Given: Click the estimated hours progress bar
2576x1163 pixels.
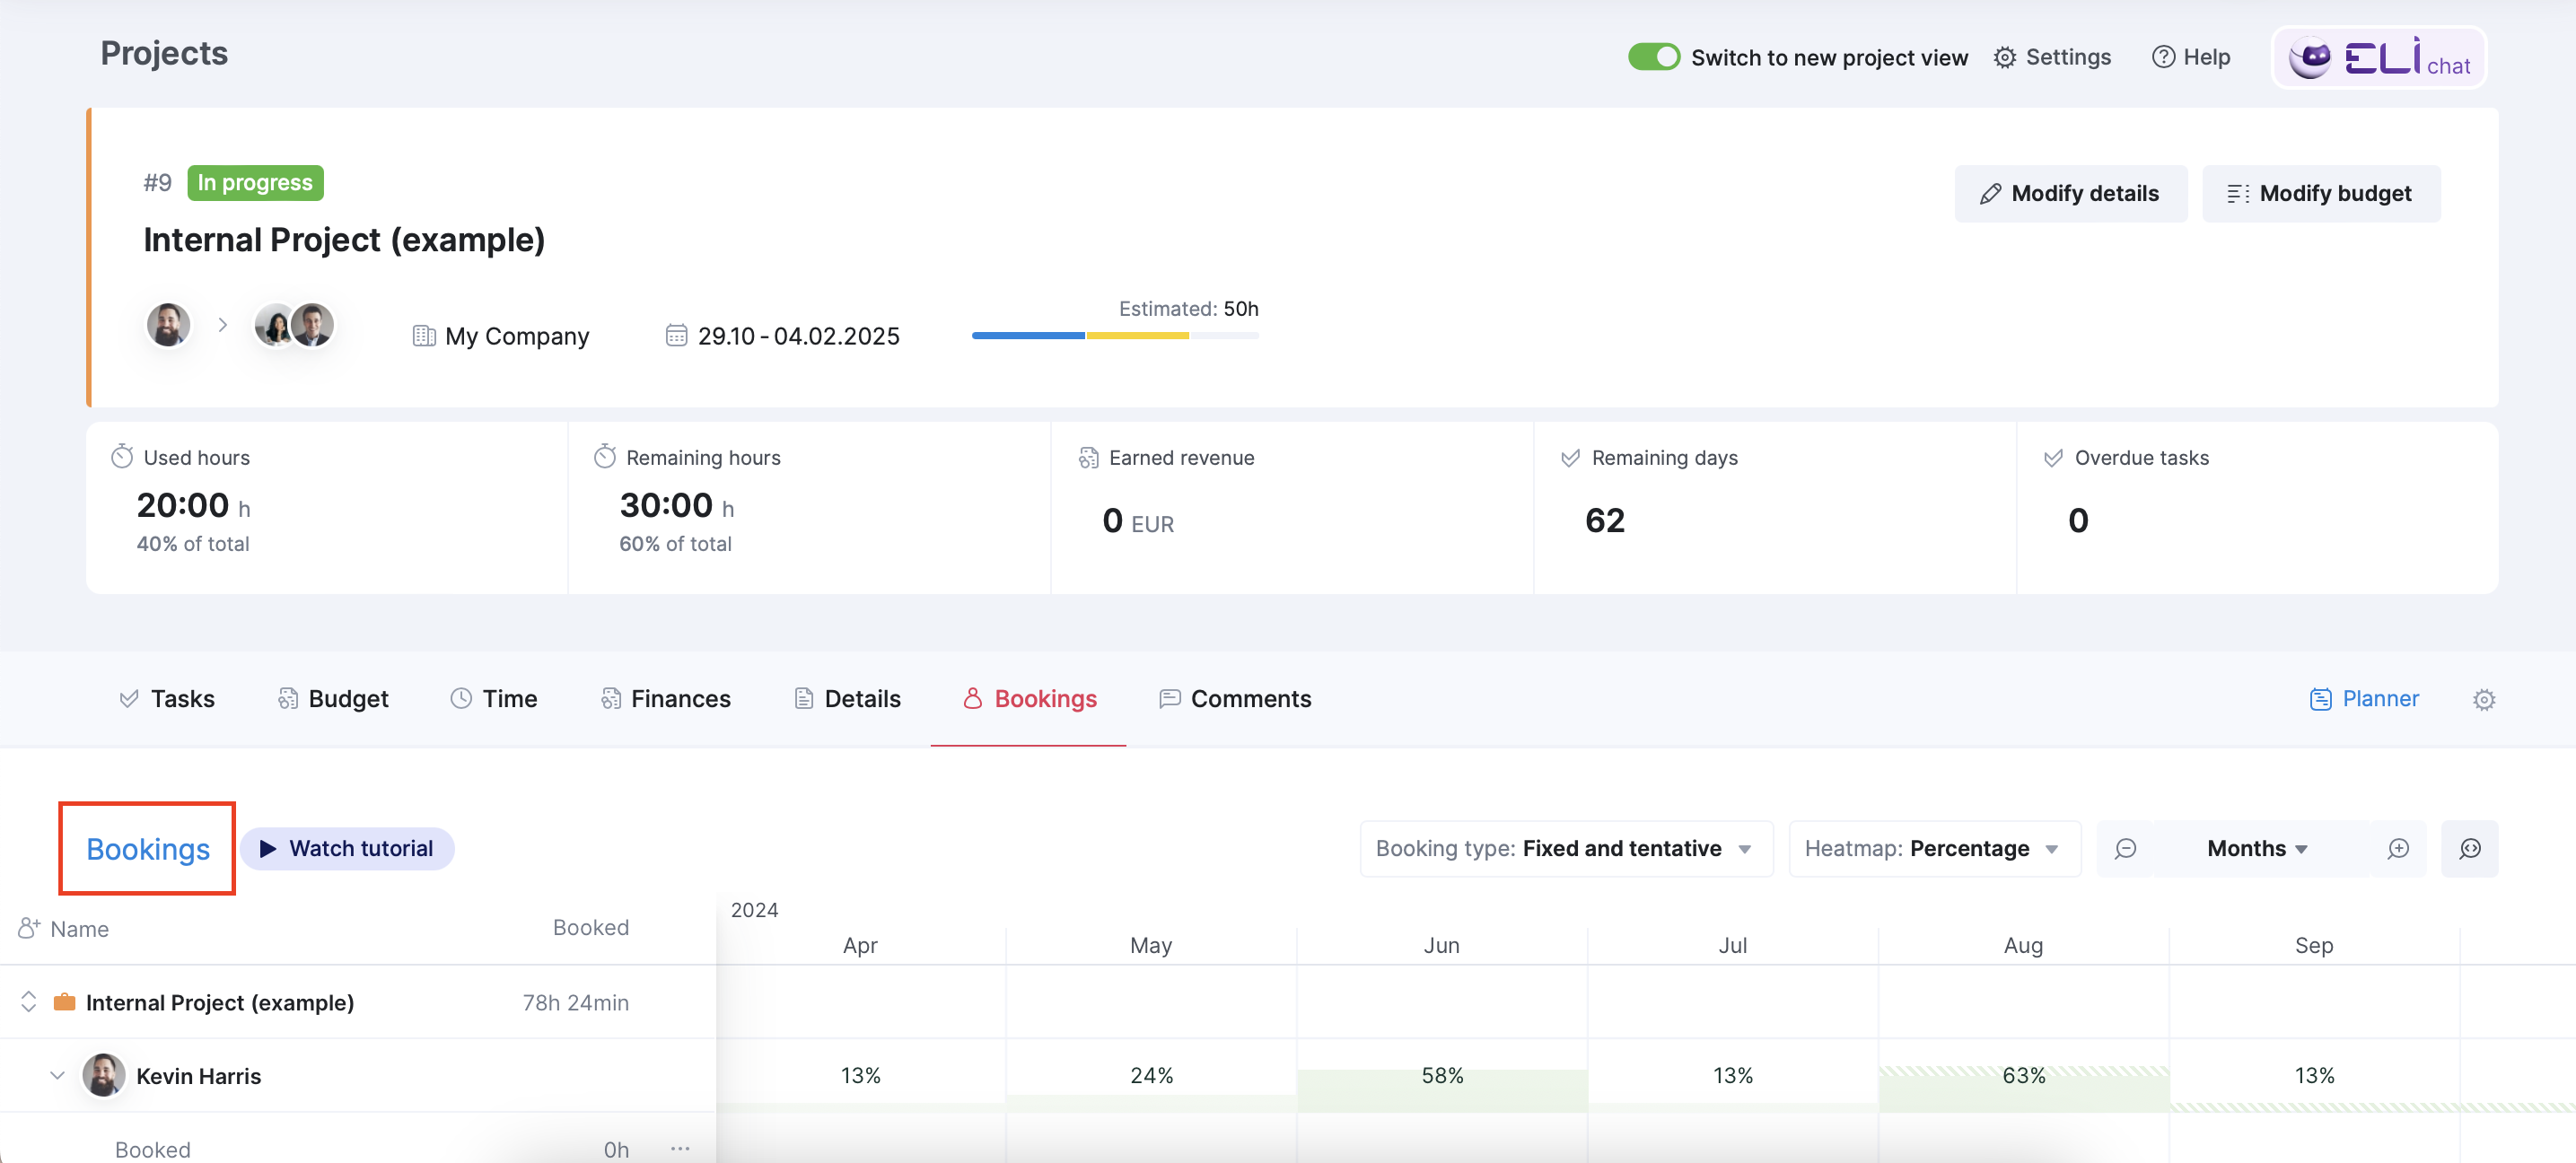Looking at the screenshot, I should click(x=1115, y=336).
